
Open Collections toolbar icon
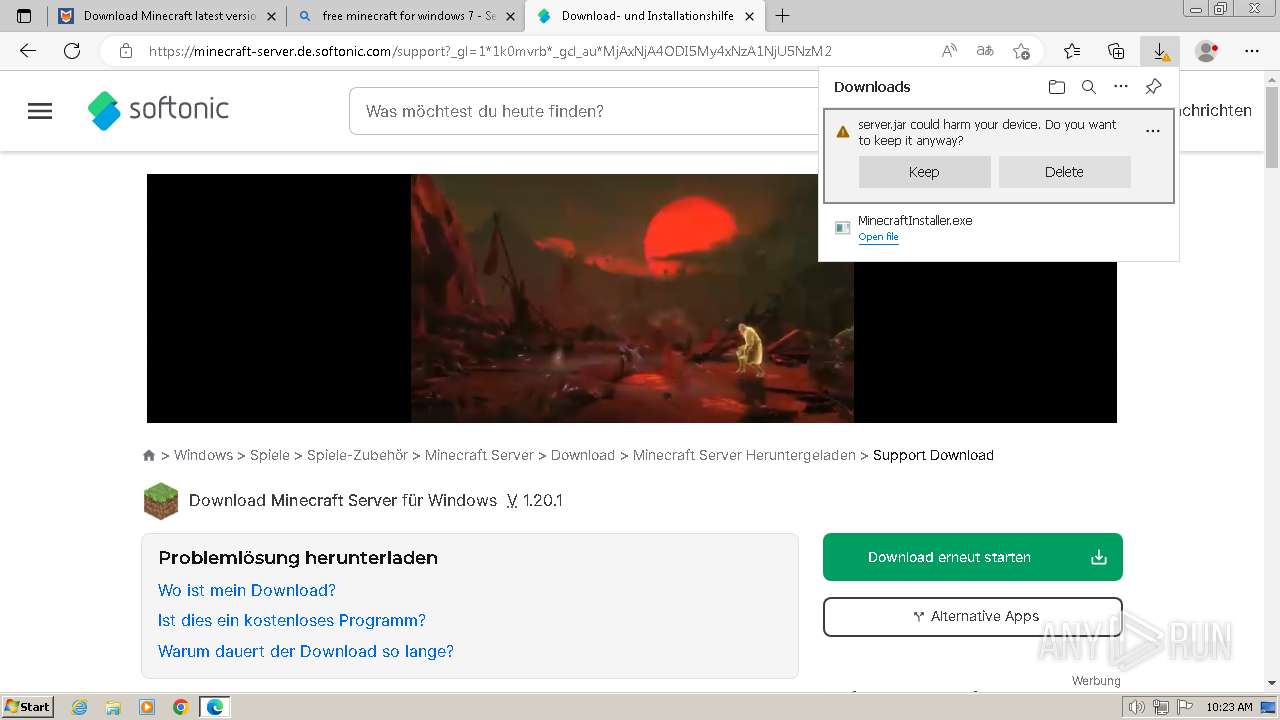(1116, 51)
